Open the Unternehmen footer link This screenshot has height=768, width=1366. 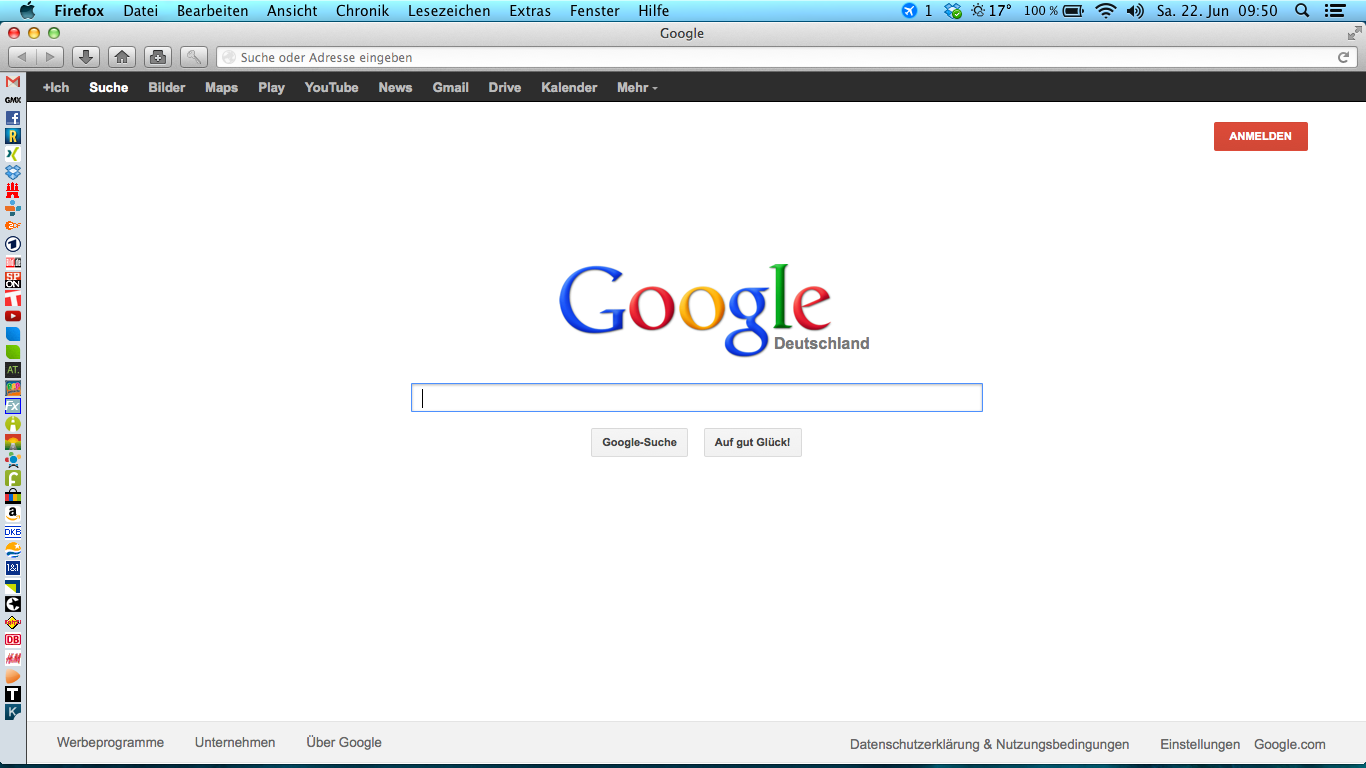pyautogui.click(x=235, y=743)
